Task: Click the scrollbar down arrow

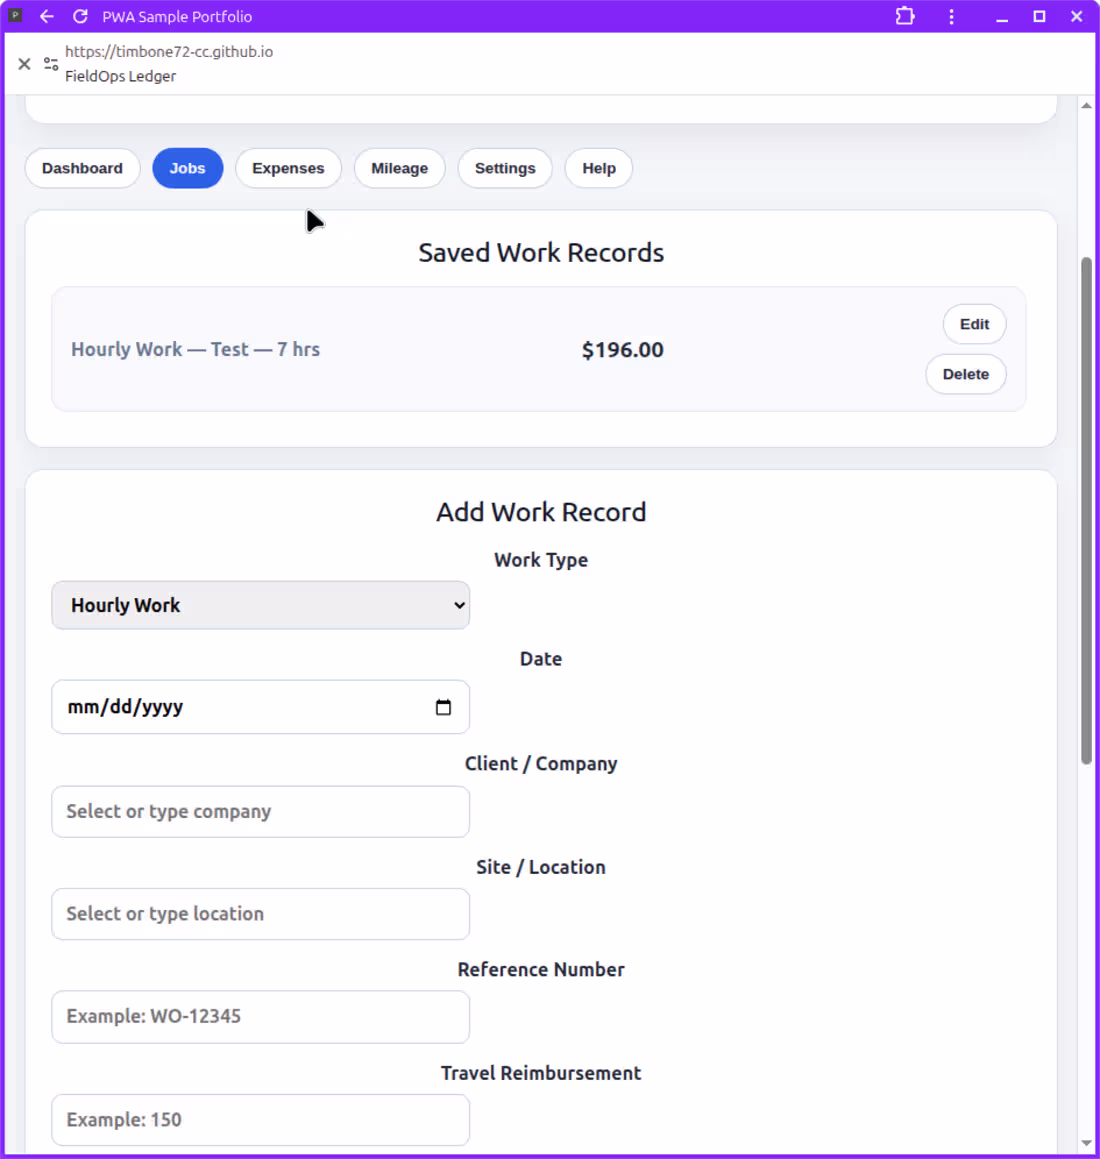Action: [1086, 1143]
